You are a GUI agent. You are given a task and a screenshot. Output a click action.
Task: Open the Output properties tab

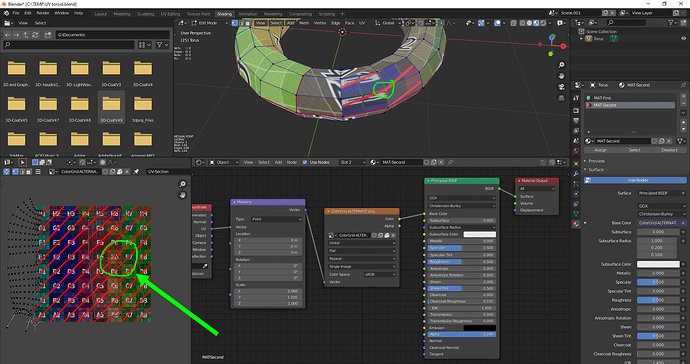pyautogui.click(x=576, y=120)
